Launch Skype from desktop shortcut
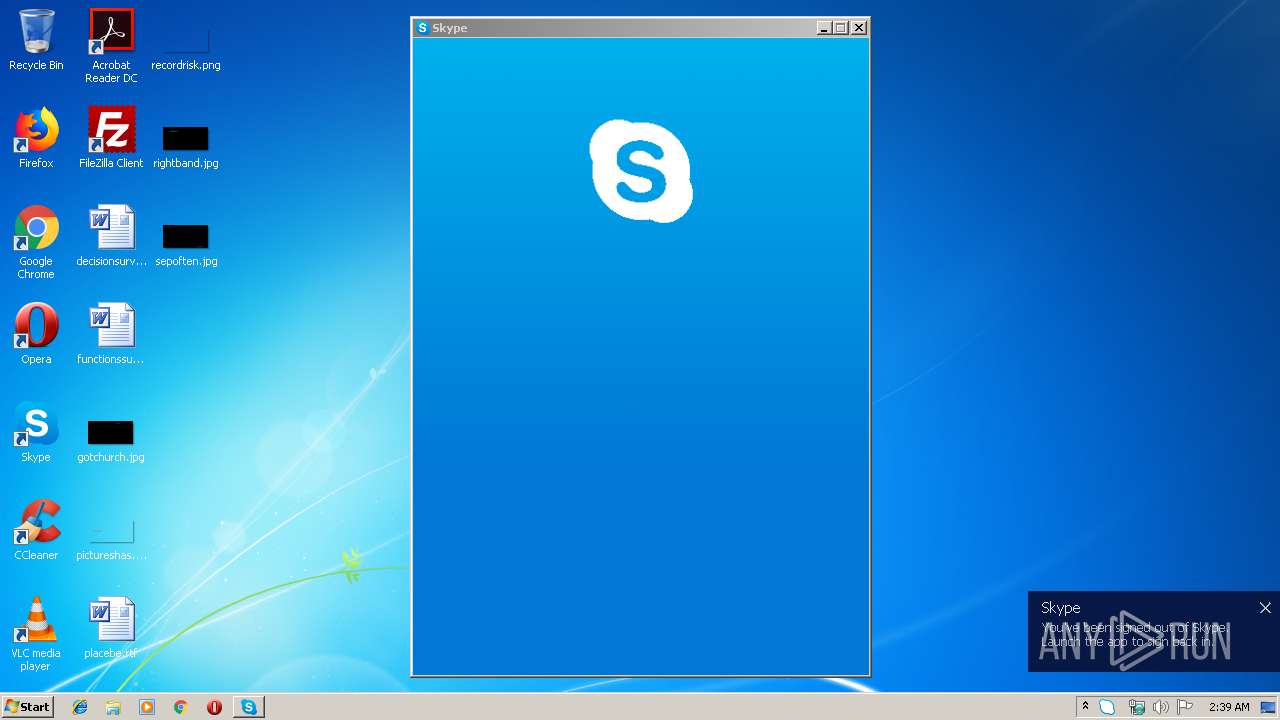The height and width of the screenshot is (720, 1280). (x=36, y=432)
